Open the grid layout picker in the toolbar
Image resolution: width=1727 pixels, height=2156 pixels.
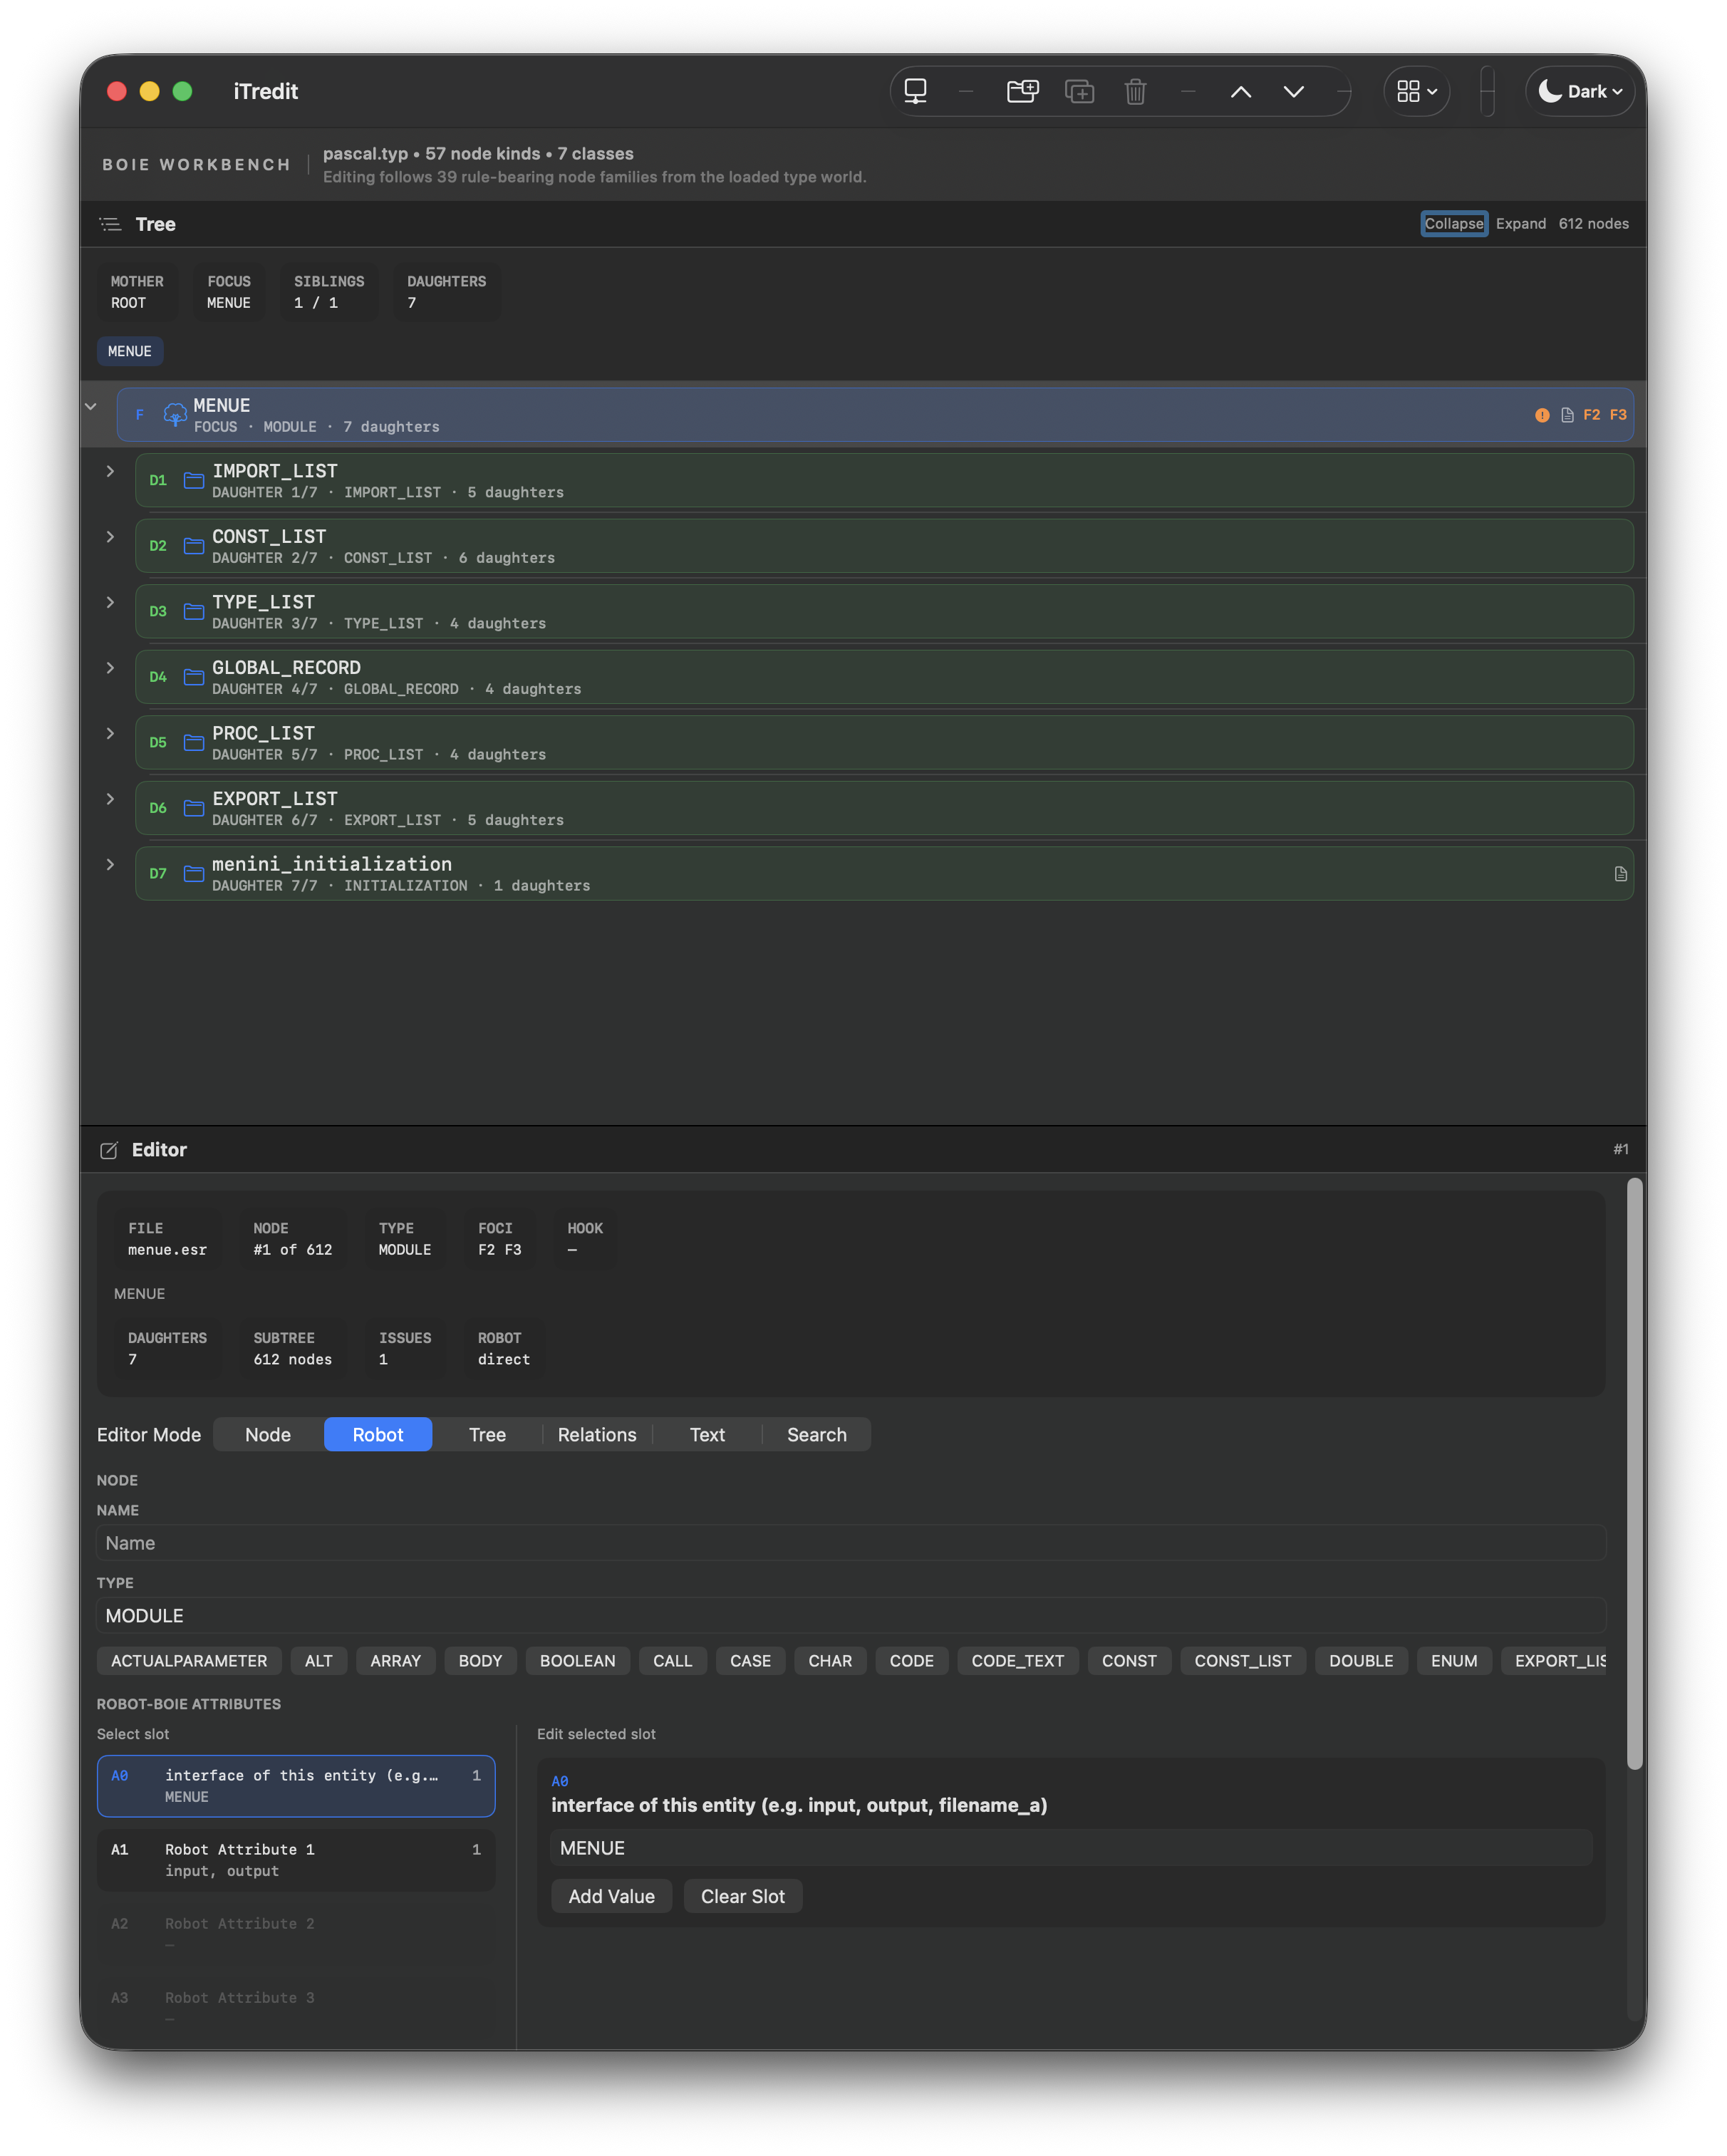tap(1416, 91)
